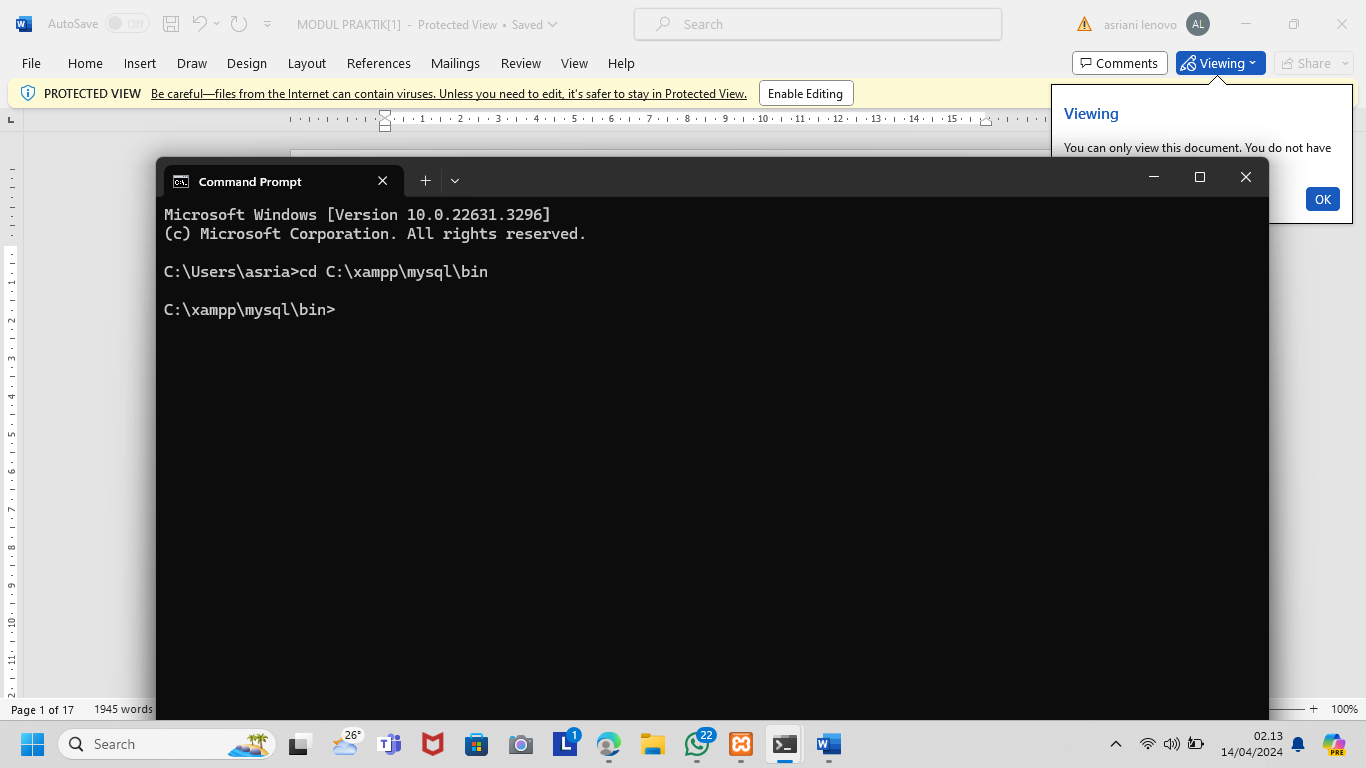Open the Viewing mode dropdown
1366x768 pixels.
(x=1220, y=63)
